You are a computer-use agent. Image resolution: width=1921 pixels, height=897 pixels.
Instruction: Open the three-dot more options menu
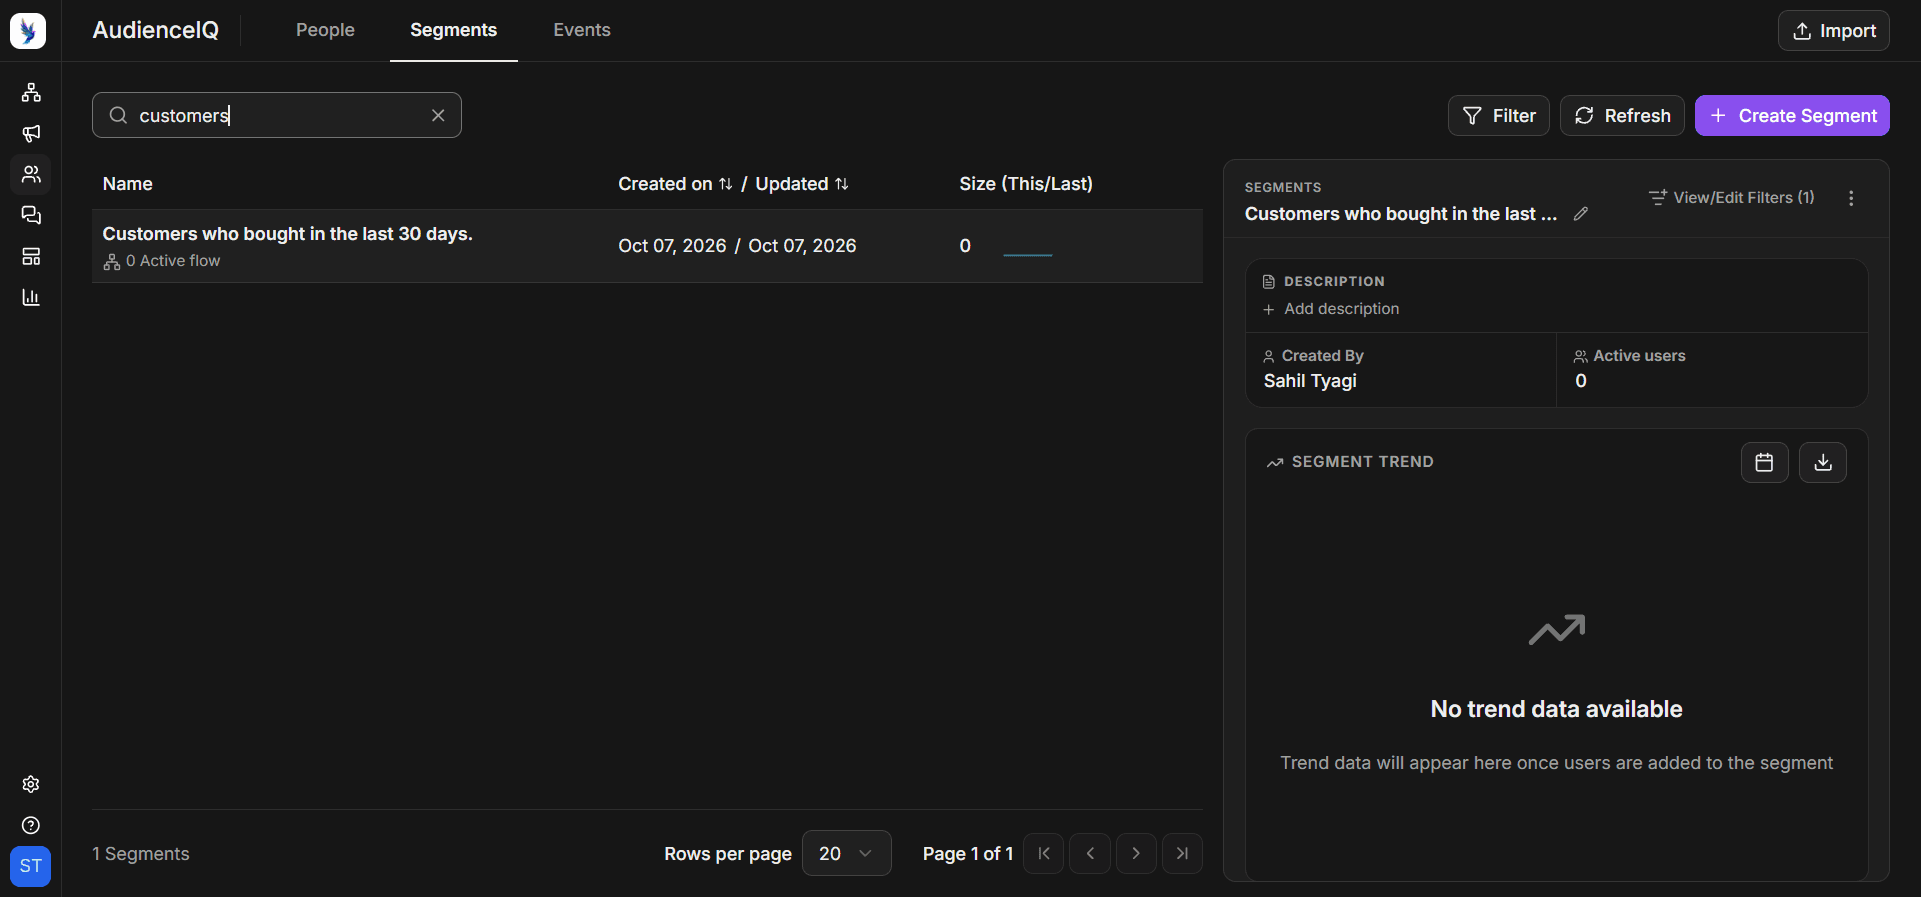click(1851, 198)
